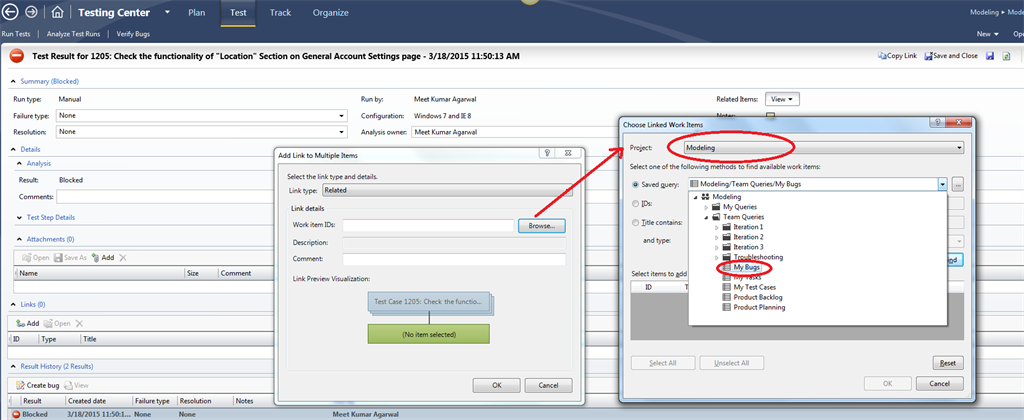Collapse the Attachments (0) section
This screenshot has width=1024, height=420.
(x=20, y=239)
